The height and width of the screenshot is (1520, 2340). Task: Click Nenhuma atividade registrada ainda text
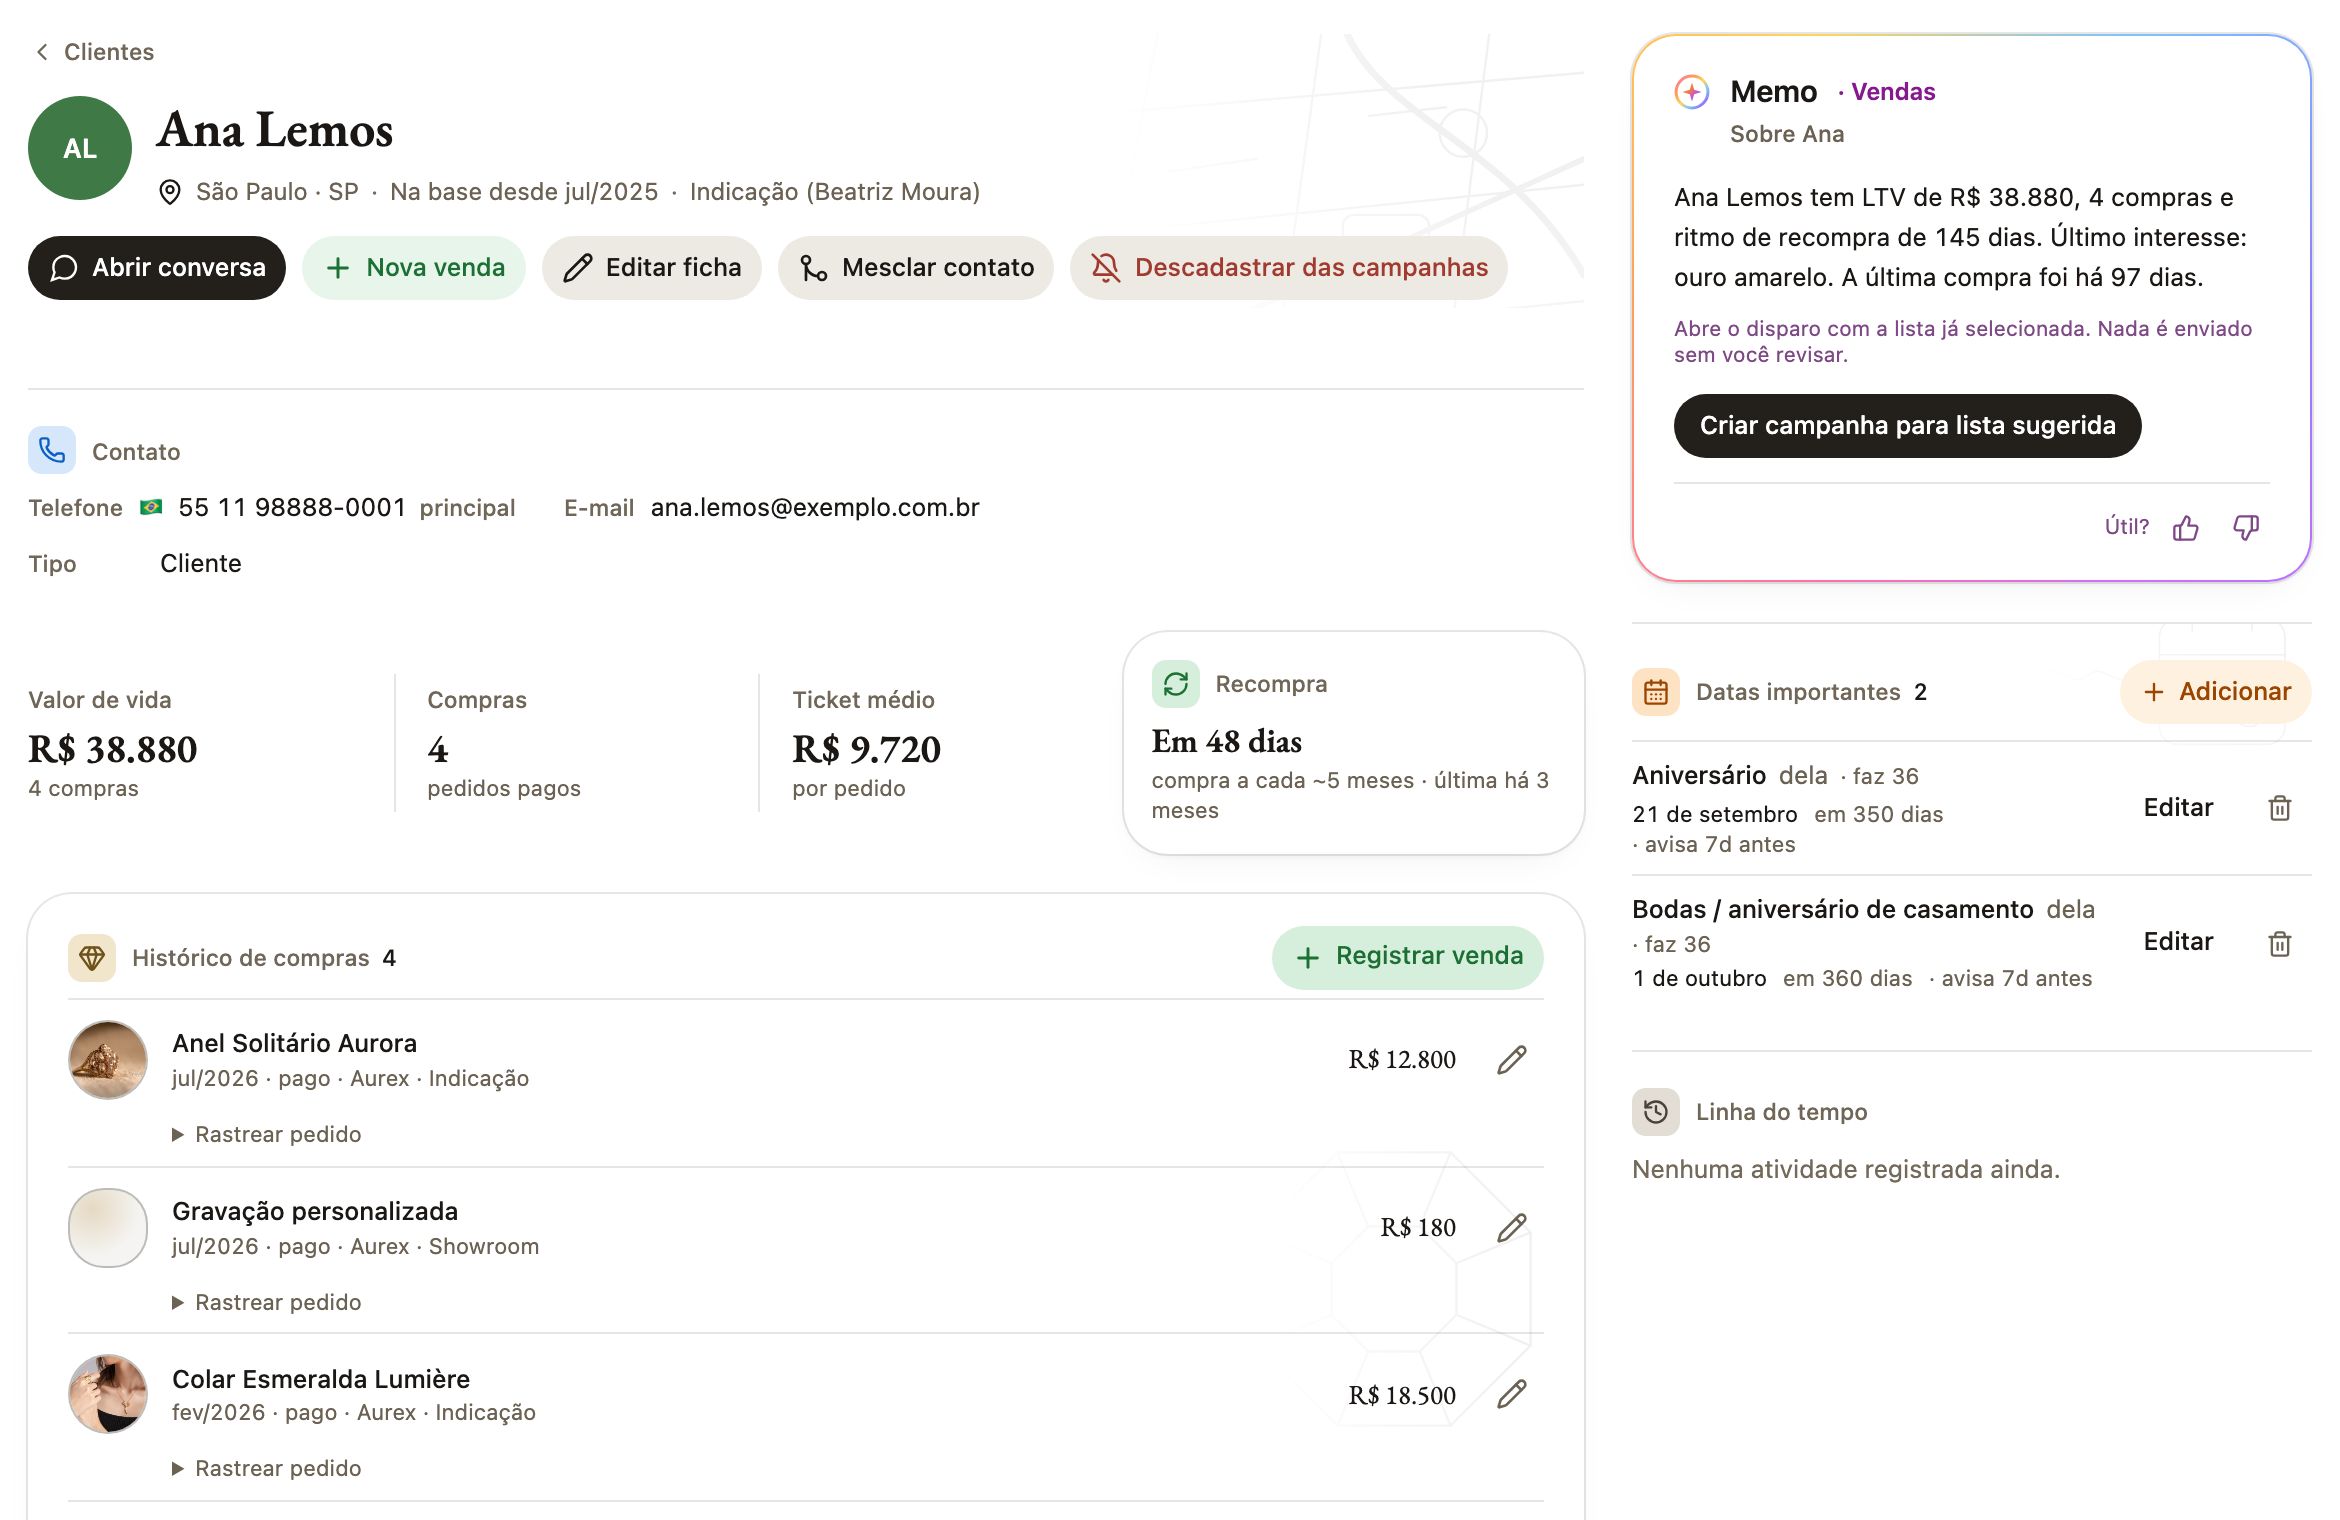(x=1846, y=1169)
